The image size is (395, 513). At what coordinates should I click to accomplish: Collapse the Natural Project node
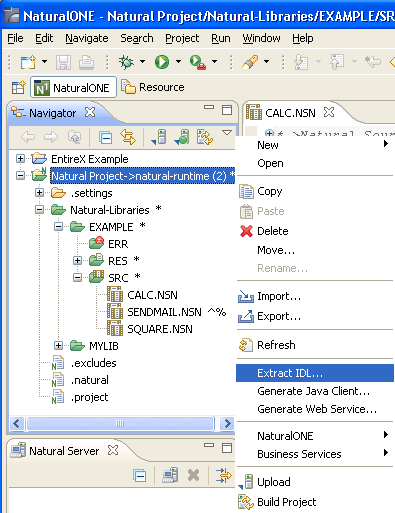click(20, 176)
